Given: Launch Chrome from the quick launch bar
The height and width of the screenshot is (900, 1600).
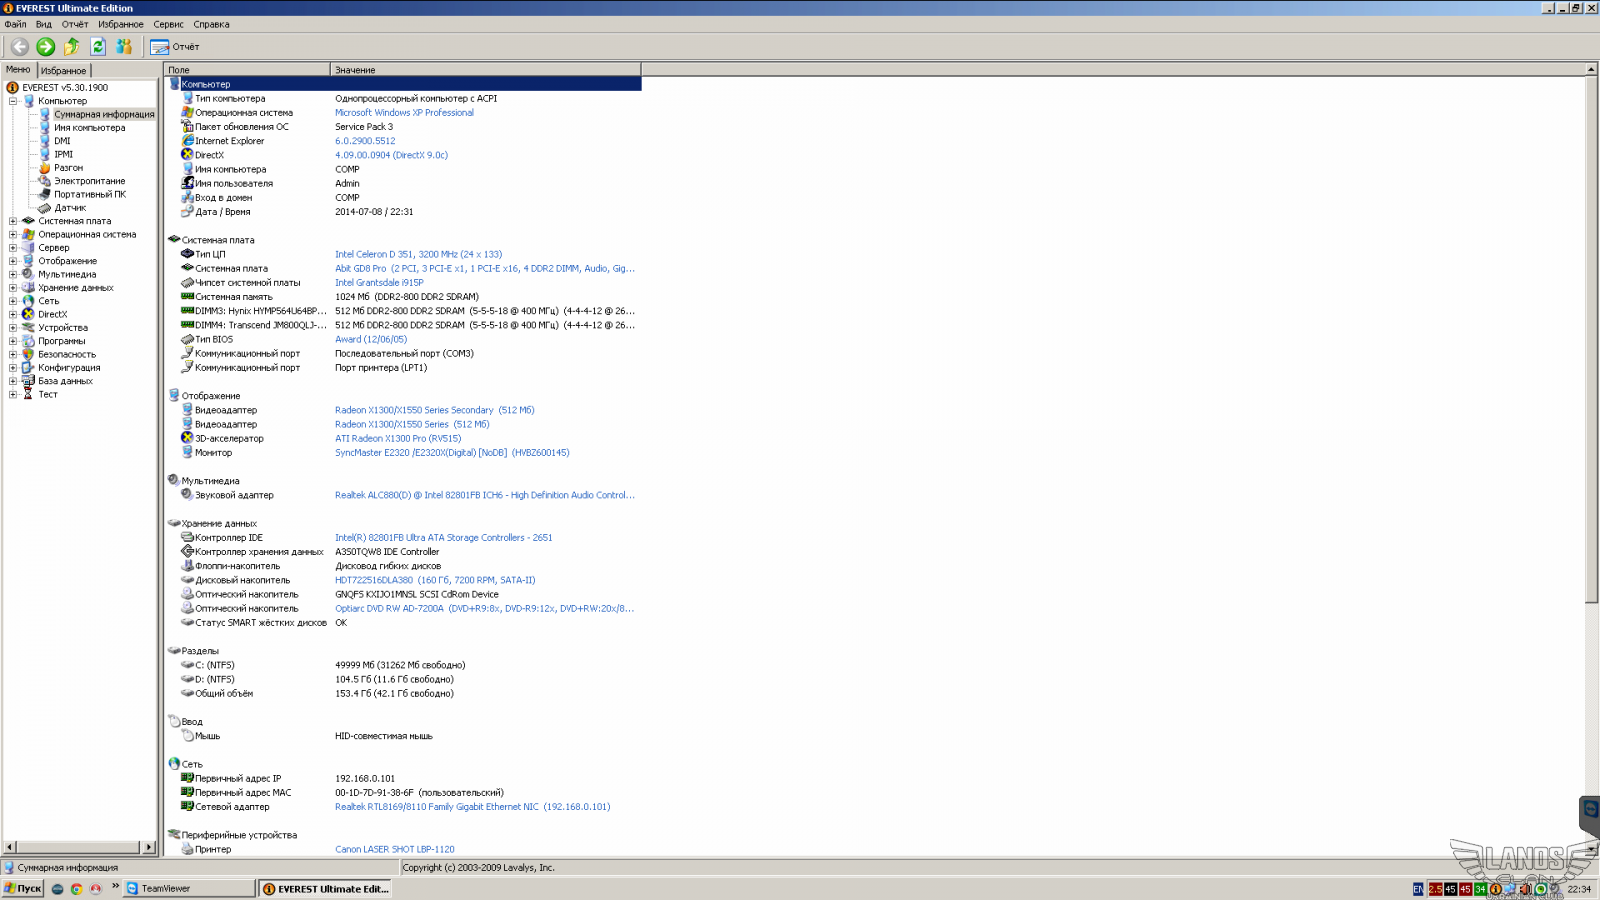Looking at the screenshot, I should point(76,888).
